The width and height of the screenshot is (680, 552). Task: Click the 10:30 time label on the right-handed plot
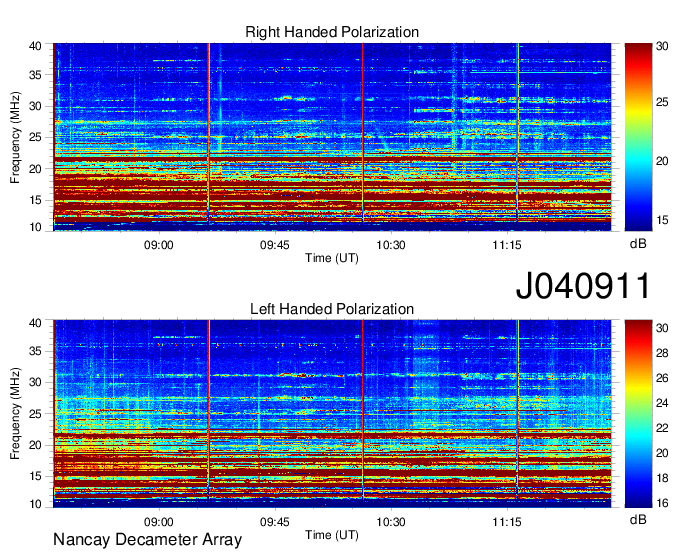391,245
